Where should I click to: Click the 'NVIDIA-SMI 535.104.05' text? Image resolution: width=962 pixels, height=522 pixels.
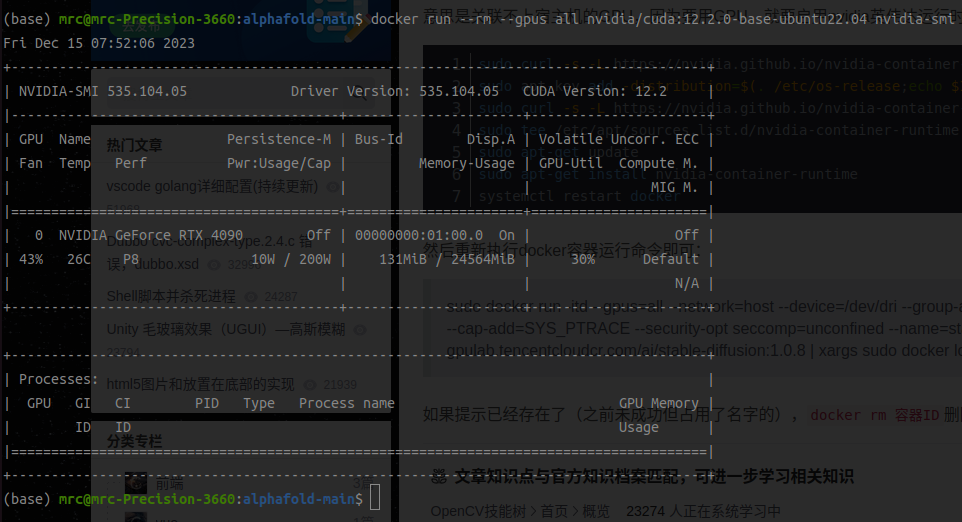click(x=102, y=91)
